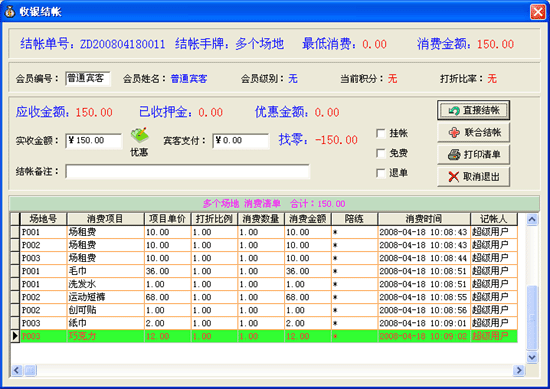Viewport: 550px width, 389px height.
Task: Click the 结帐备注 remark field
Action: [187, 172]
